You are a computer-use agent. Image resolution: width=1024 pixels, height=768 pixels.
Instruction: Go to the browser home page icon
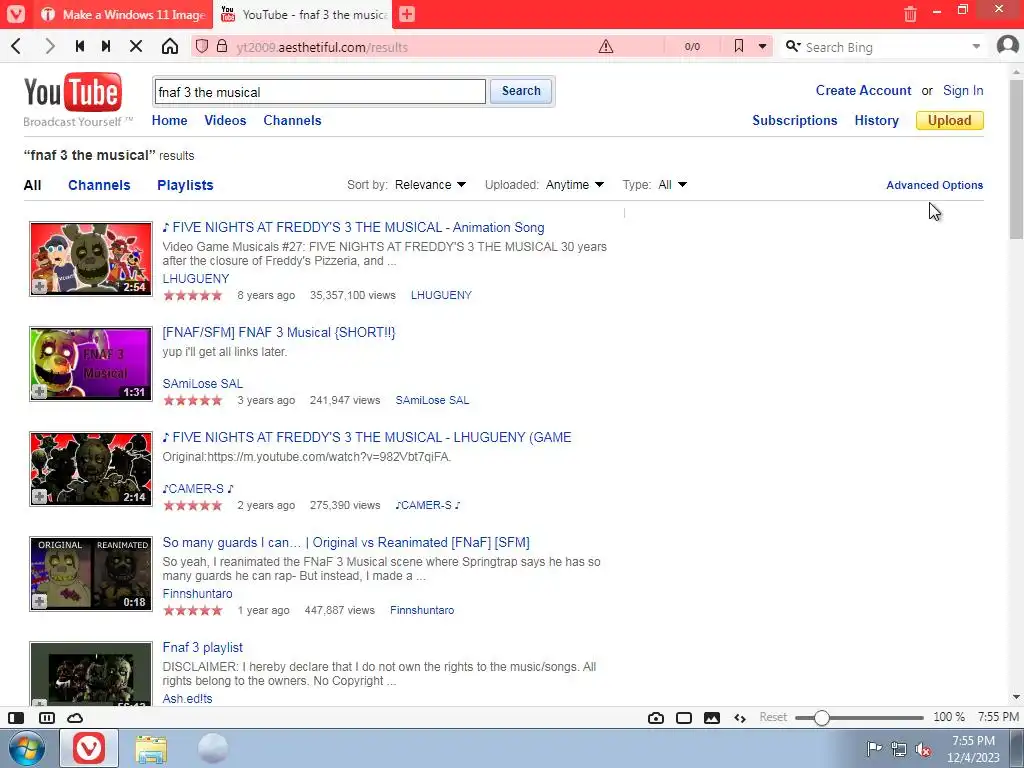tap(170, 46)
